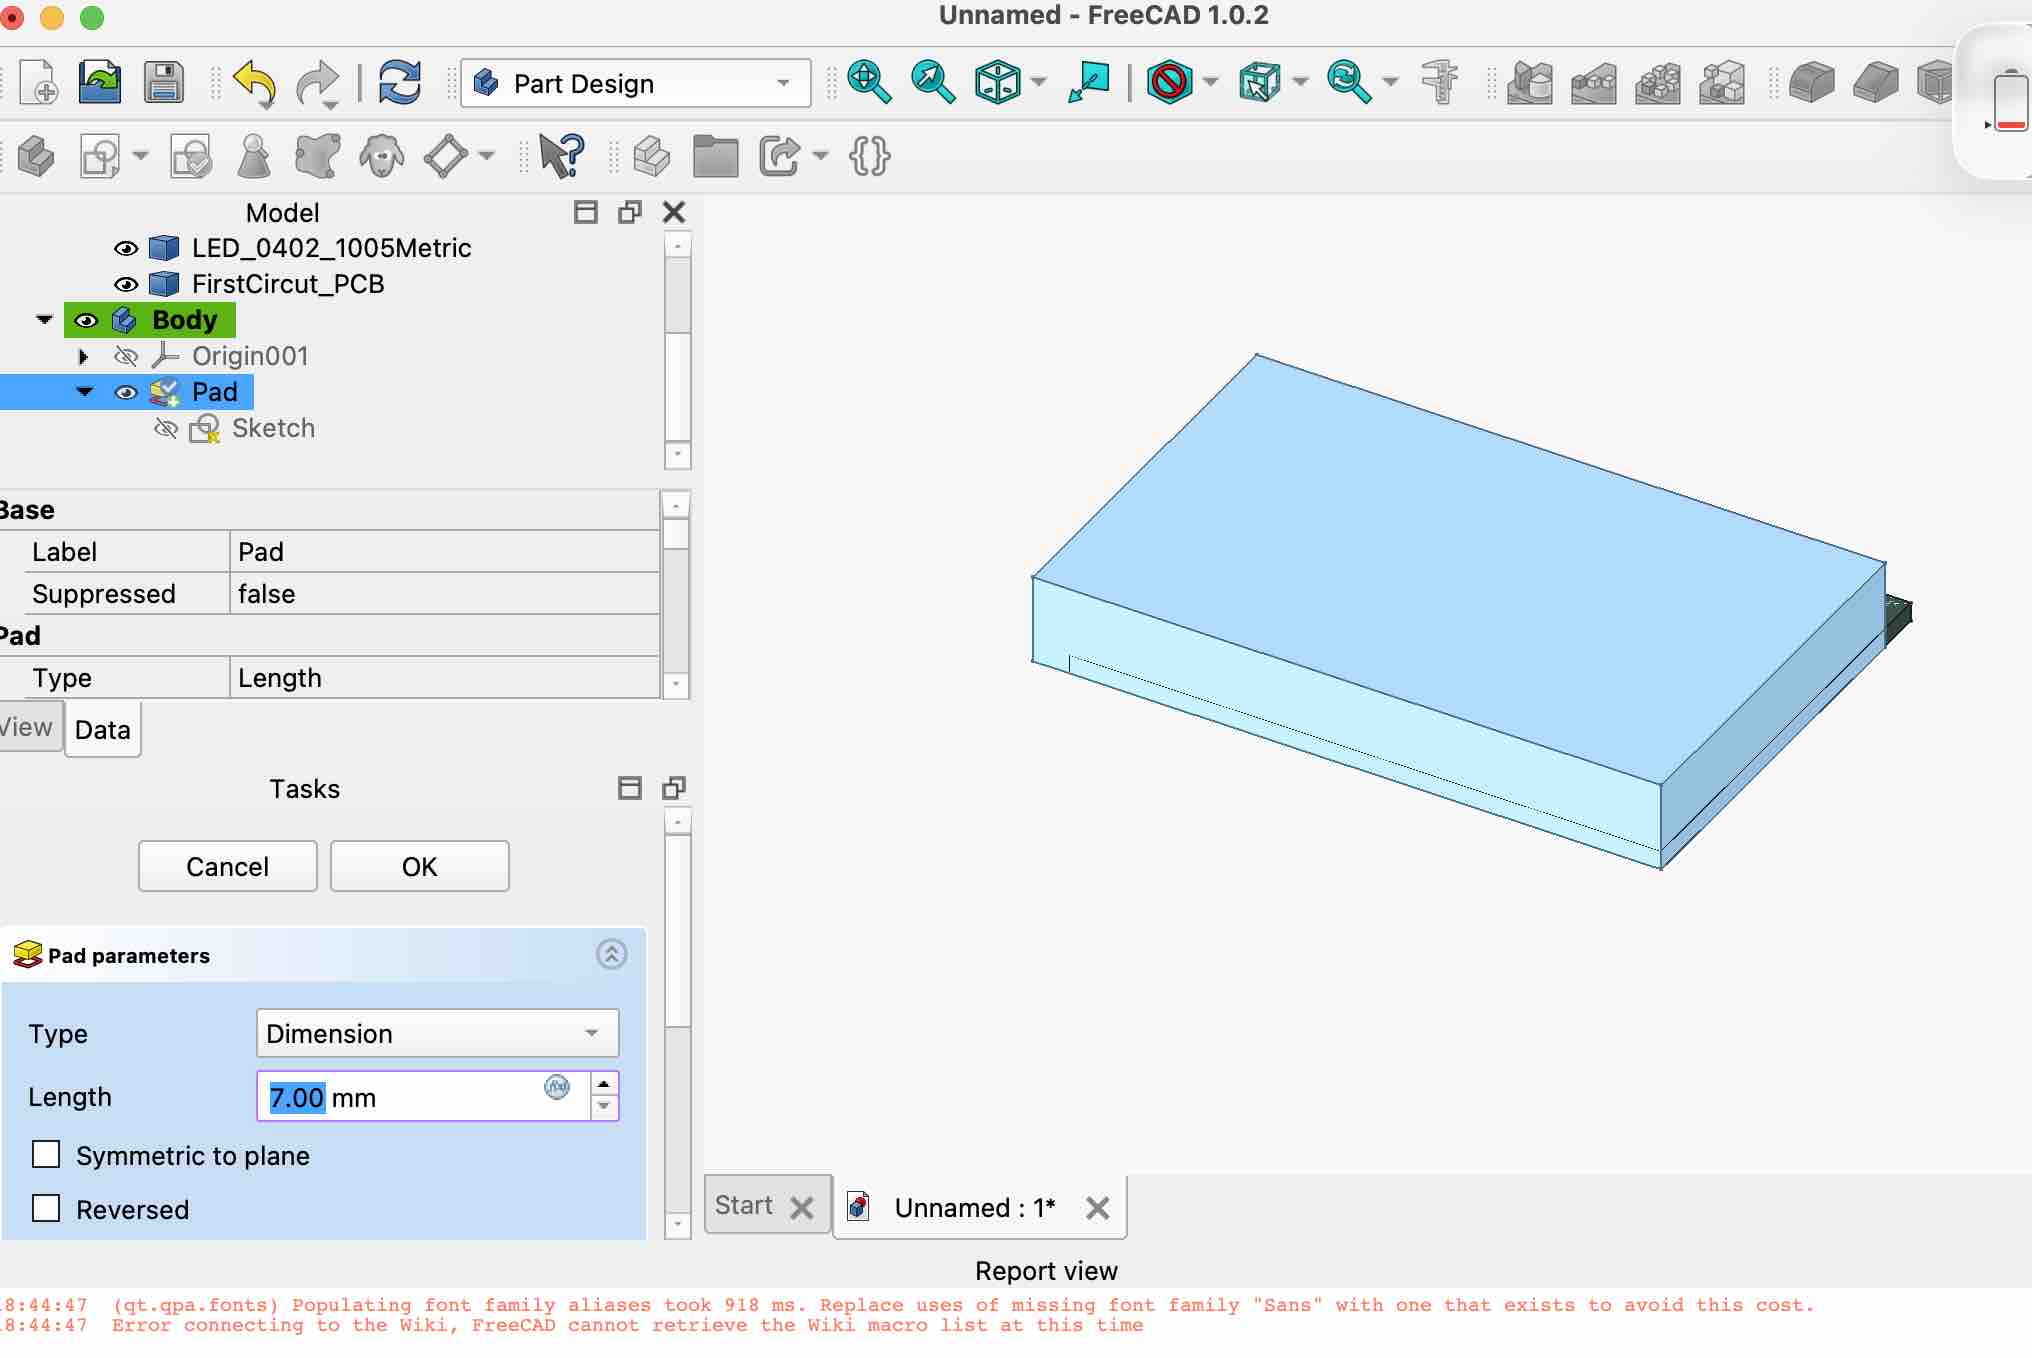
Task: Increase Length with the up stepper
Action: point(603,1085)
